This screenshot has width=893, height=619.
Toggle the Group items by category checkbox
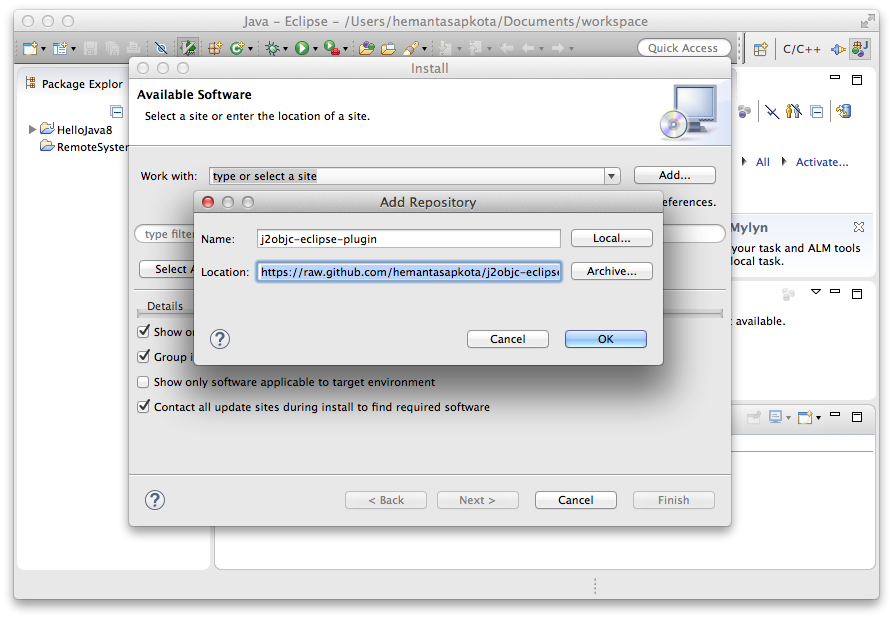[144, 356]
